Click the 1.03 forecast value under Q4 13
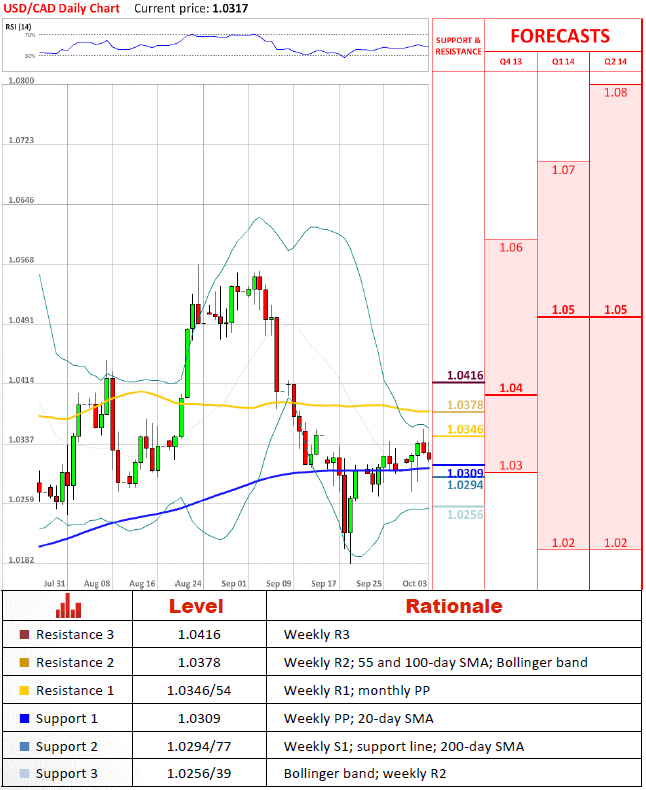 click(510, 466)
